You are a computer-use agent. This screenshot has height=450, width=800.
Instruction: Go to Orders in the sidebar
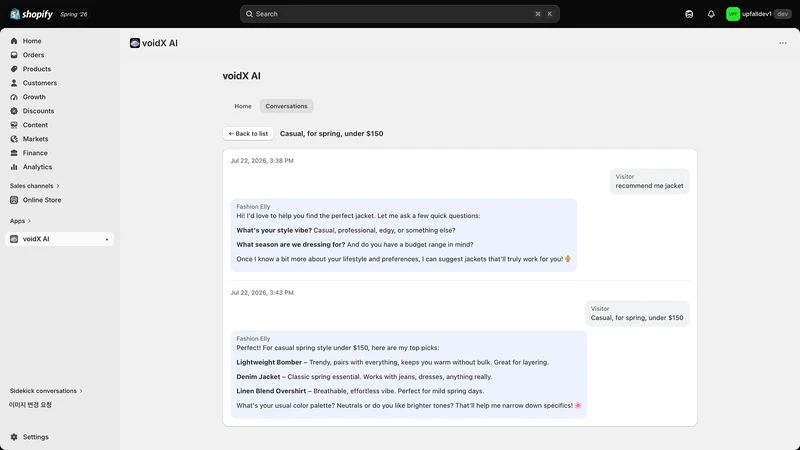point(33,55)
